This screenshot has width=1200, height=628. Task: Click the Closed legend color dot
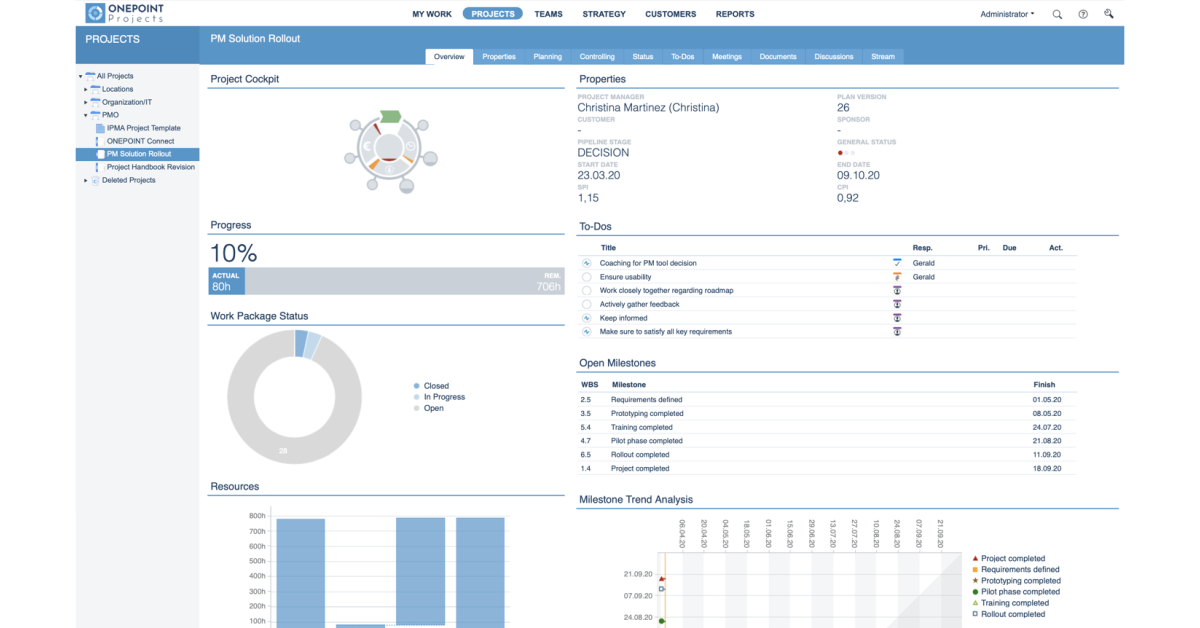417,386
